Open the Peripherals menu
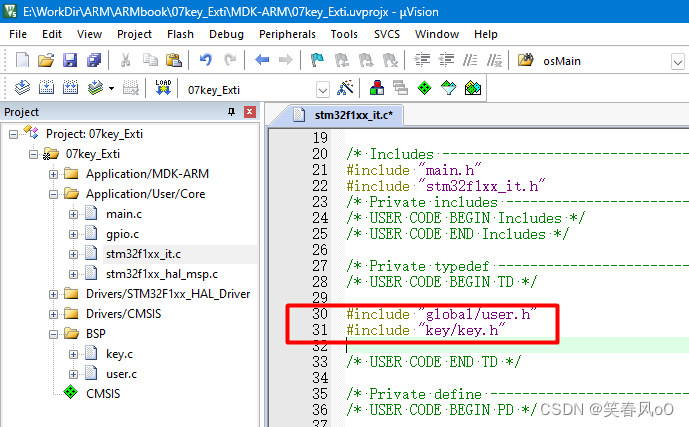689x427 pixels. point(287,34)
